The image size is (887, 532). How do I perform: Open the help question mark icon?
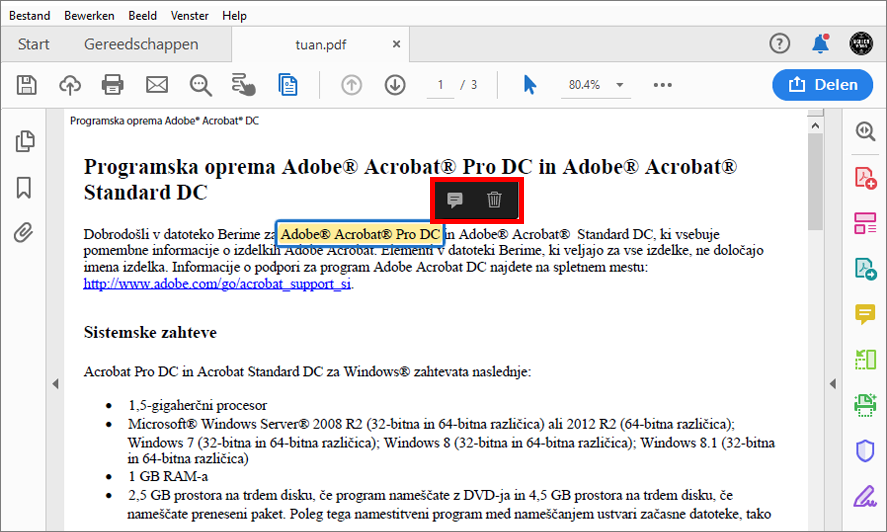tap(780, 43)
